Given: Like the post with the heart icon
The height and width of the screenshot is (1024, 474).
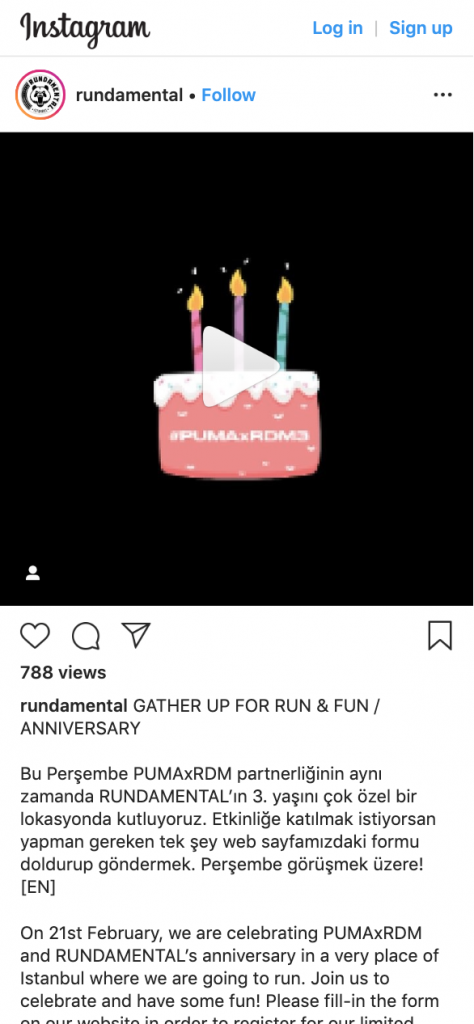Looking at the screenshot, I should click(35, 635).
